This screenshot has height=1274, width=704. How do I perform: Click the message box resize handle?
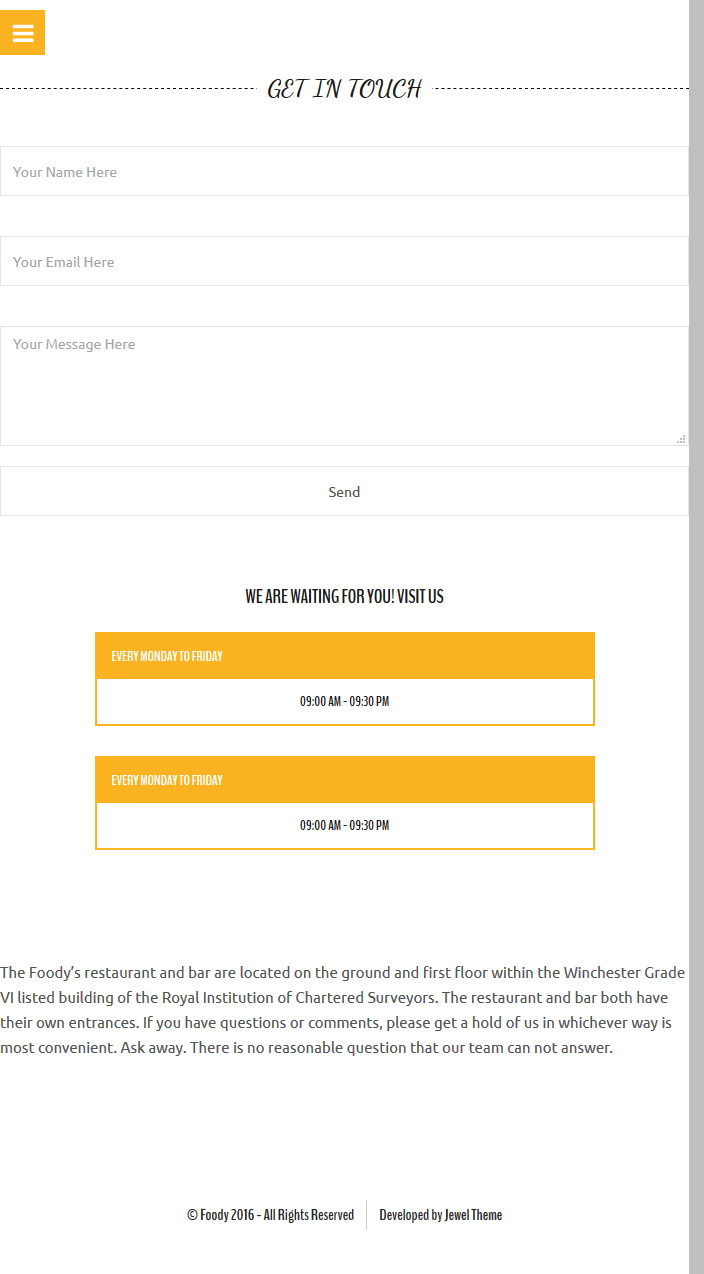(x=681, y=438)
